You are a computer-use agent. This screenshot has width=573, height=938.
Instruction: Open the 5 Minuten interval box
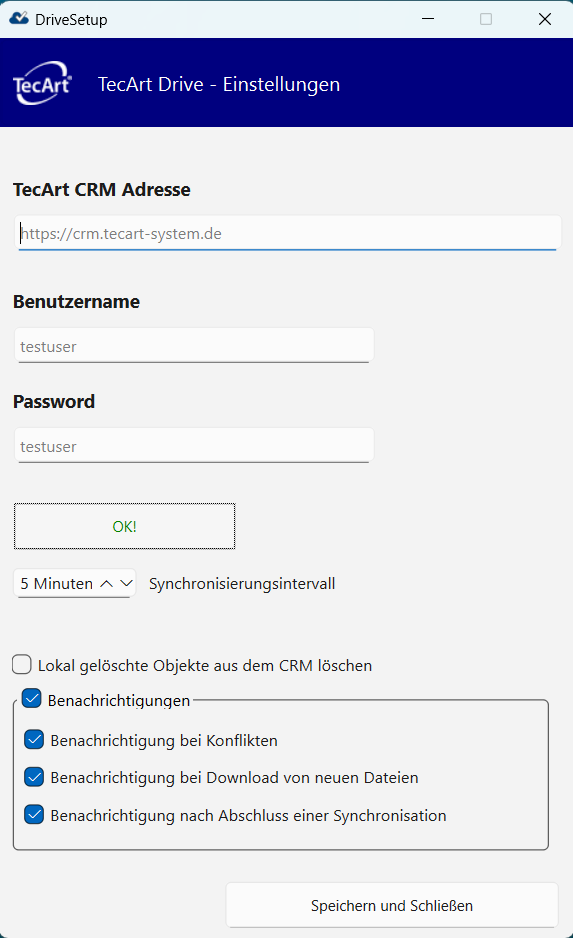57,584
